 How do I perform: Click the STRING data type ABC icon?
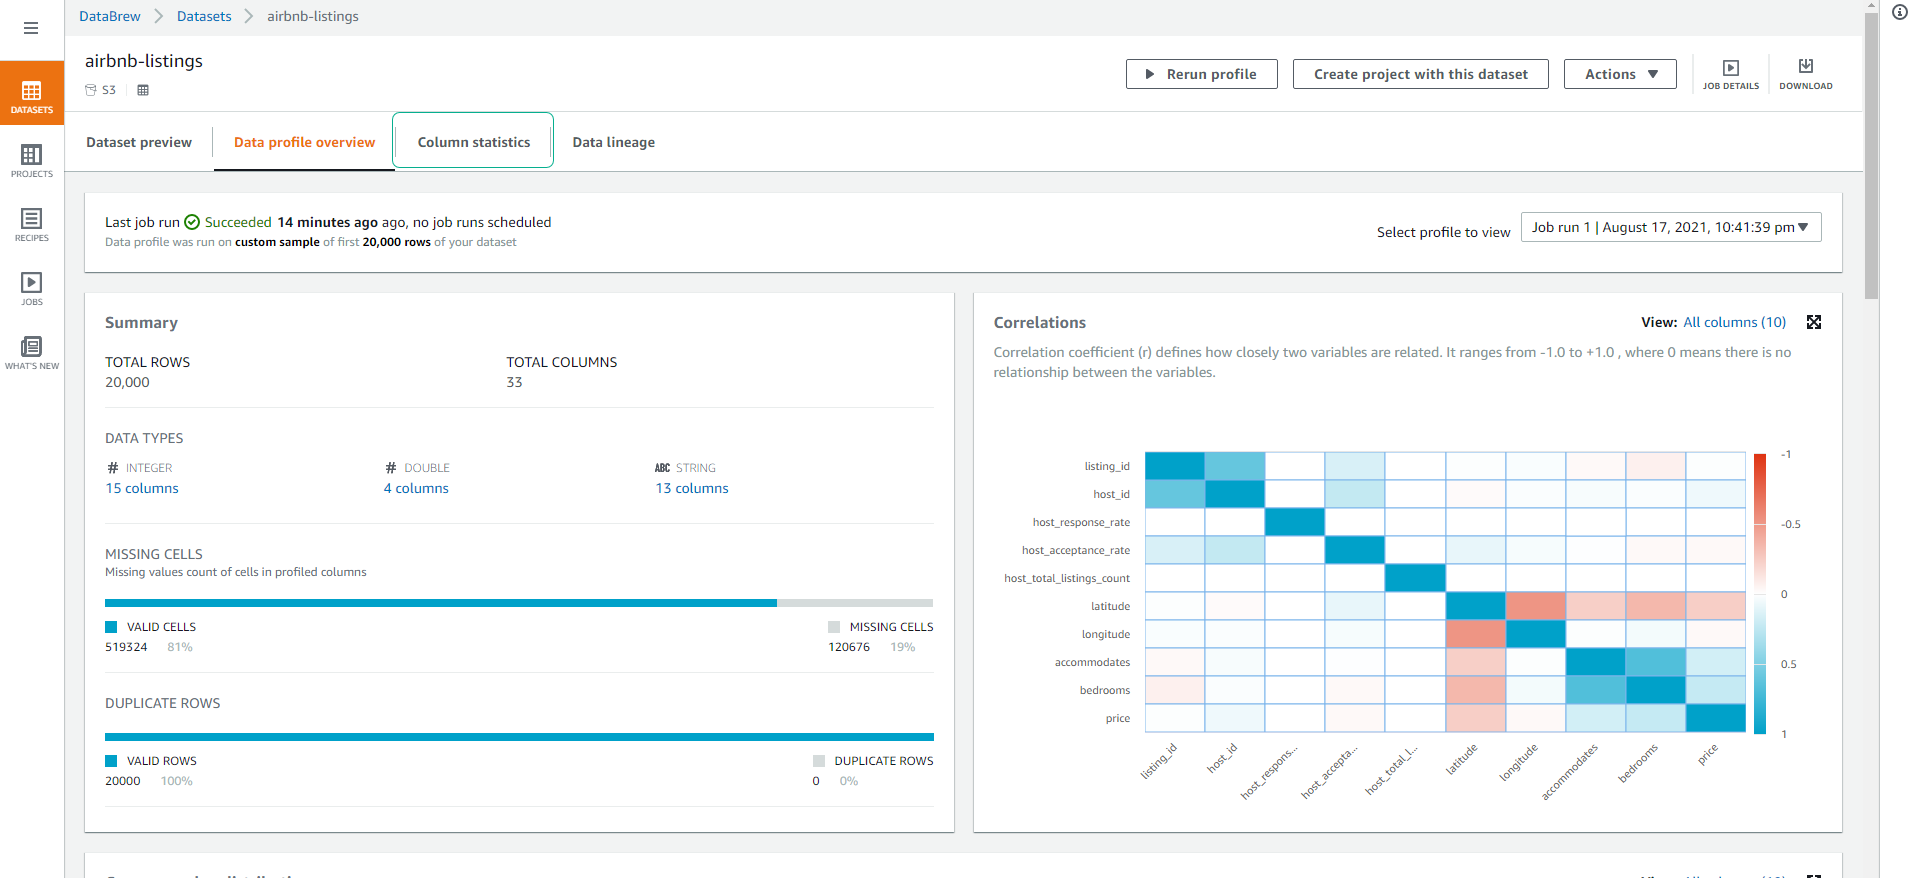coord(662,467)
